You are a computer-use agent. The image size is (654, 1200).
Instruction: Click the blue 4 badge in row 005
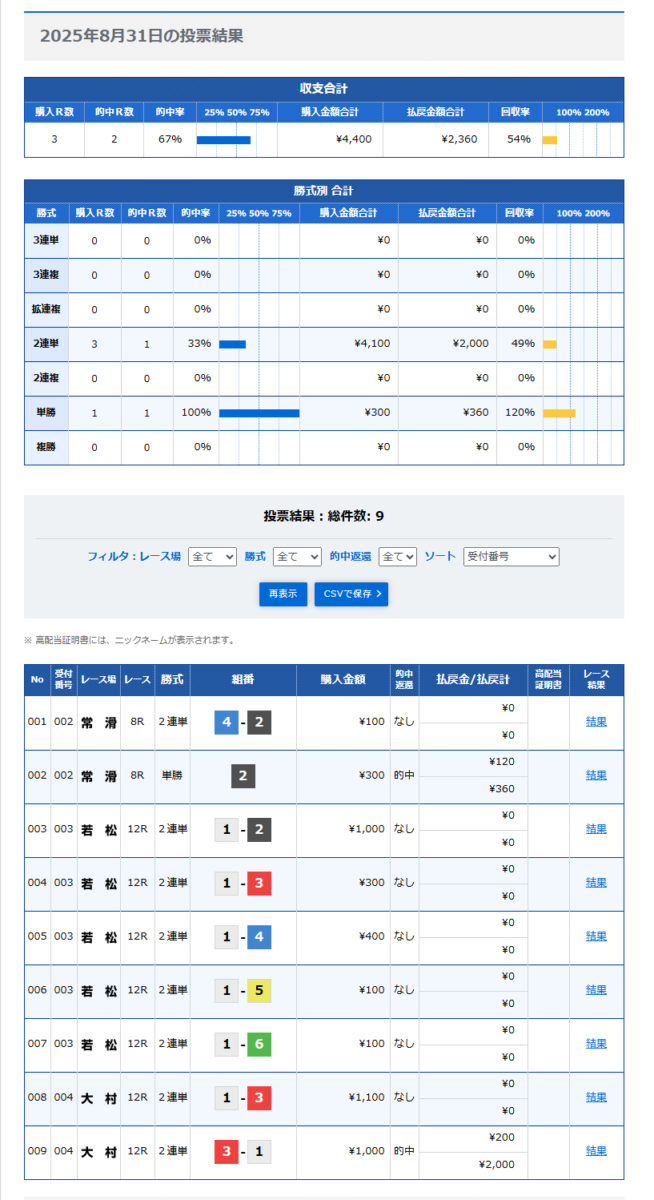point(259,937)
